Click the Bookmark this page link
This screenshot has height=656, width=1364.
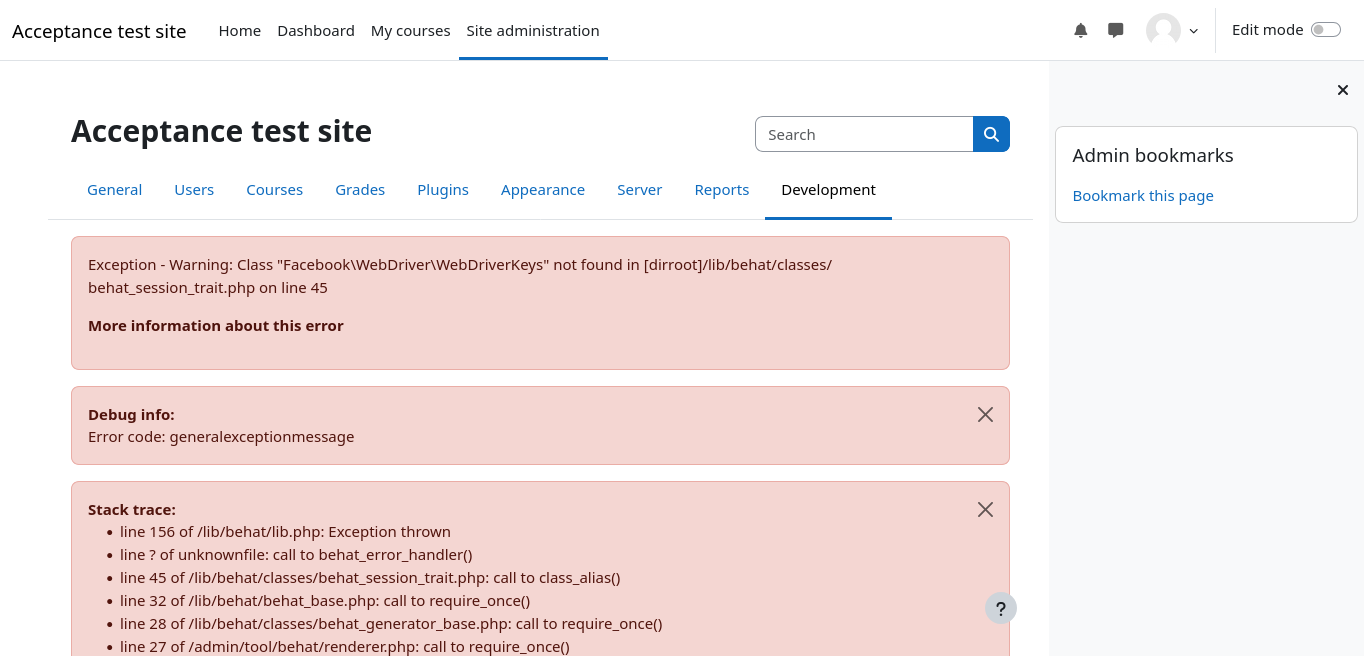[x=1143, y=196]
